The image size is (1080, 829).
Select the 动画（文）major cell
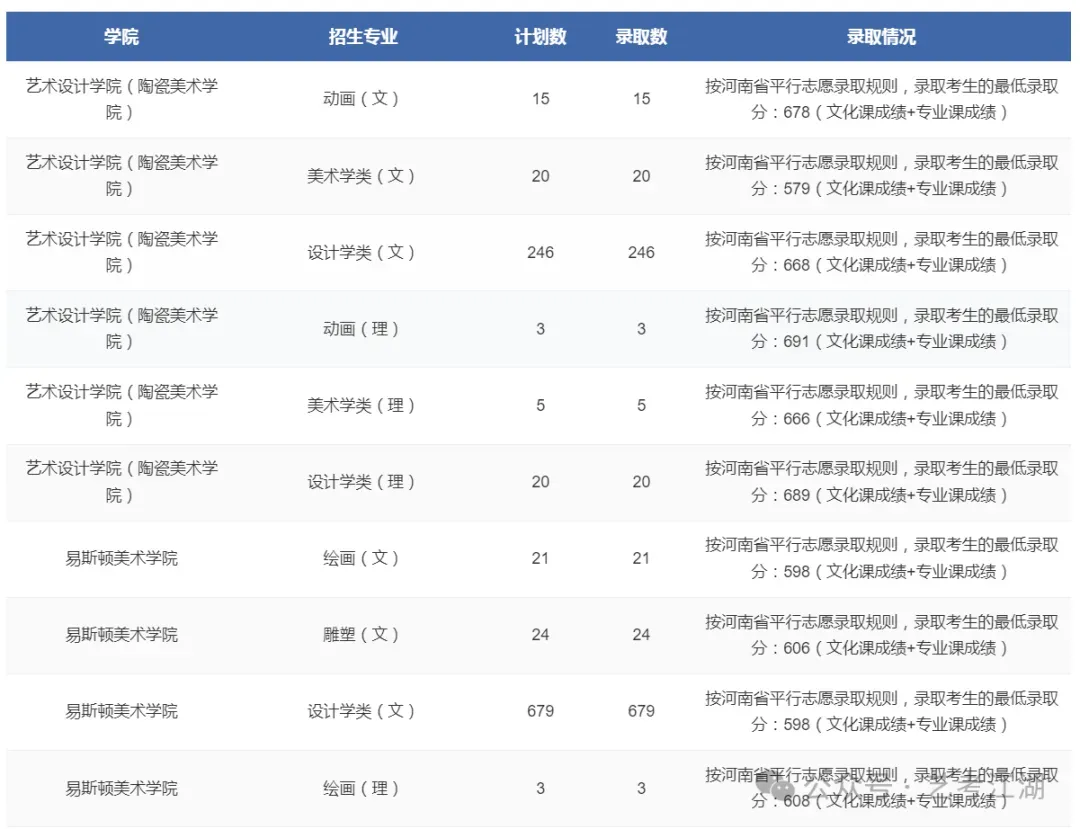click(361, 98)
